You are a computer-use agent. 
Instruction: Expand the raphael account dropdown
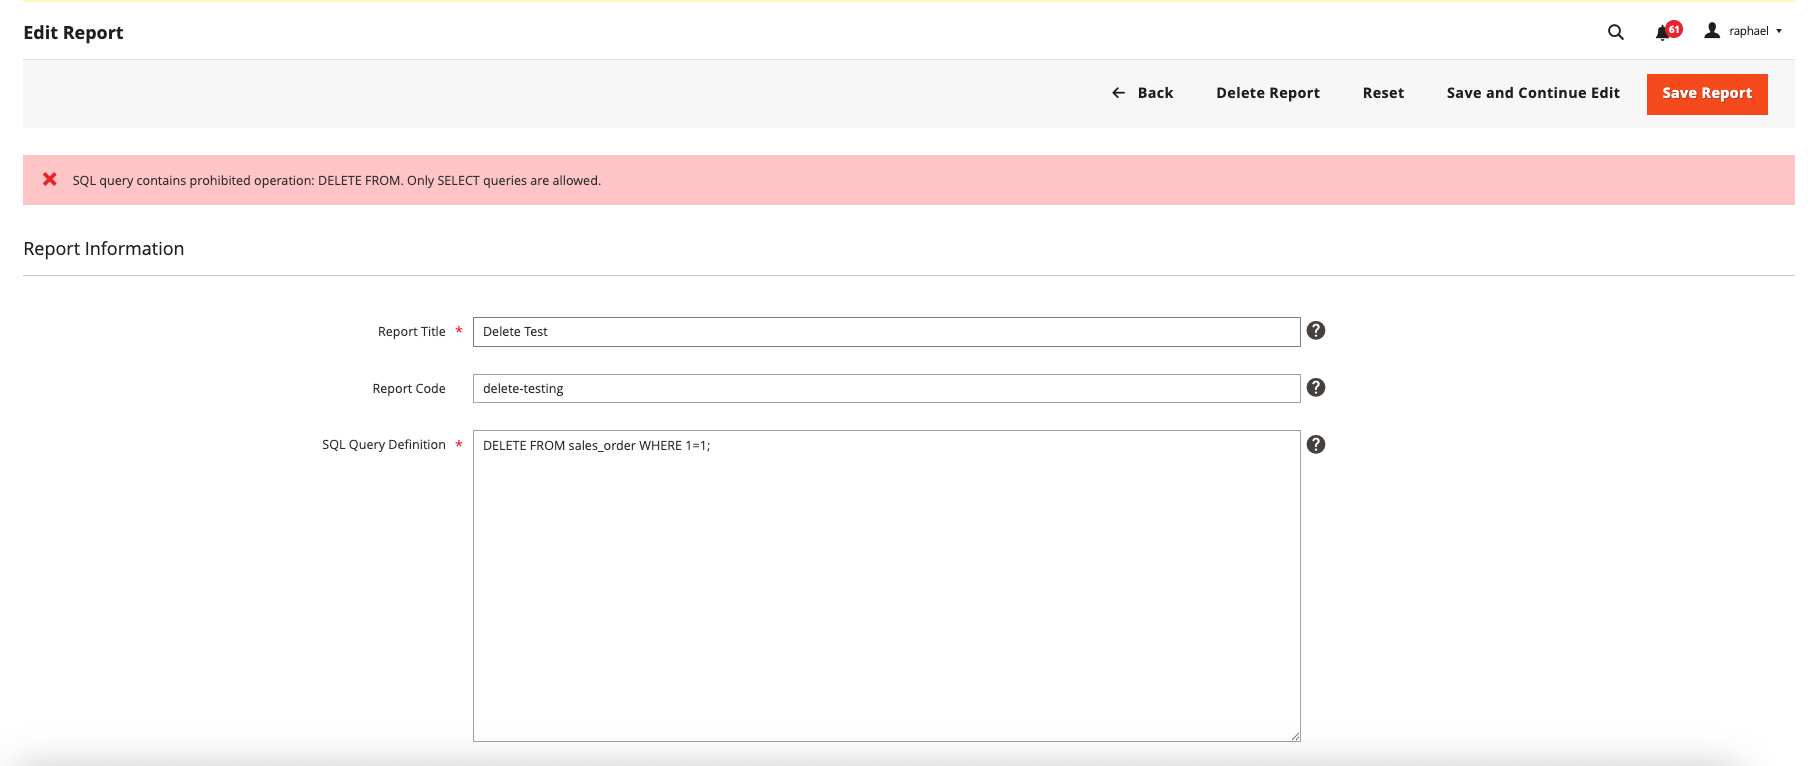tap(1744, 31)
